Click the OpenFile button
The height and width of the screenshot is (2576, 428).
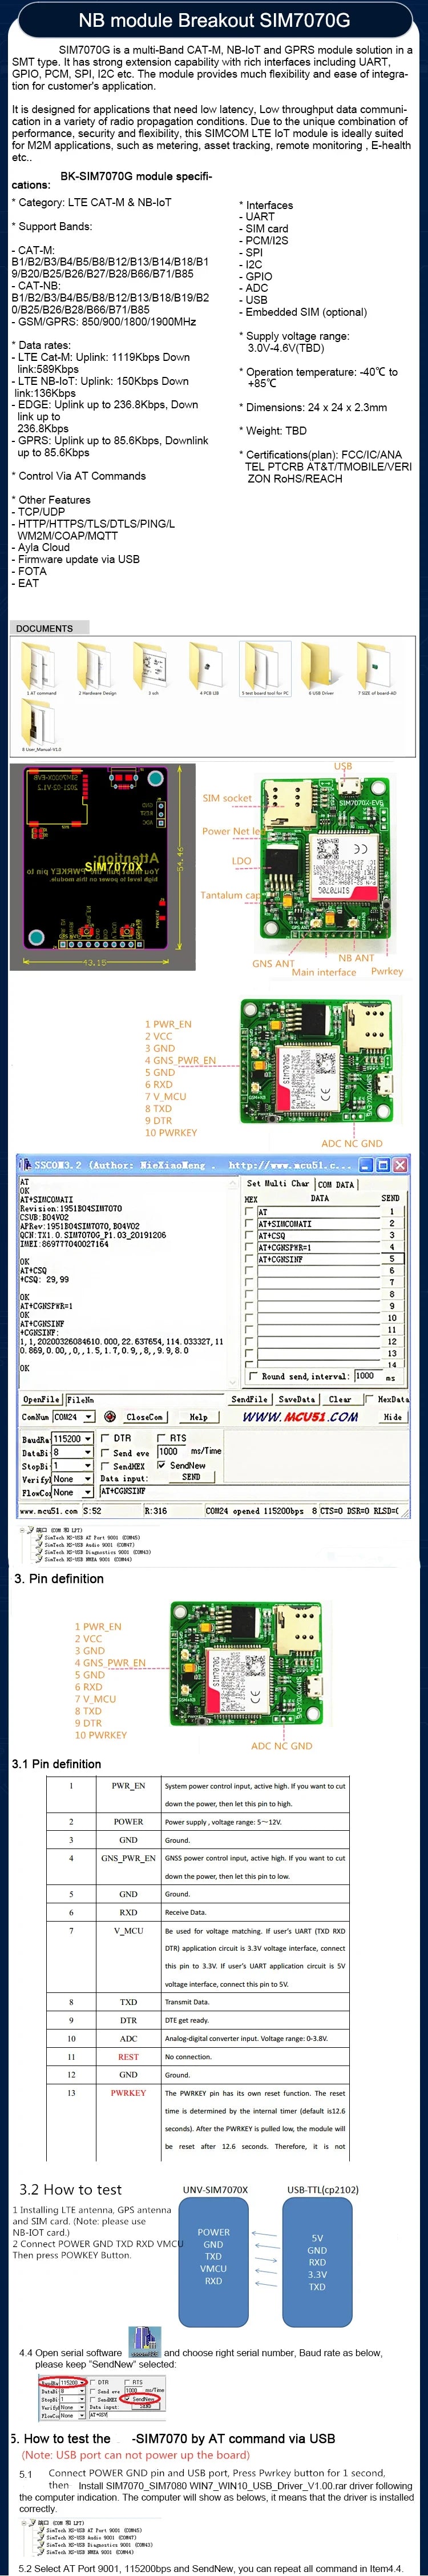click(42, 1399)
